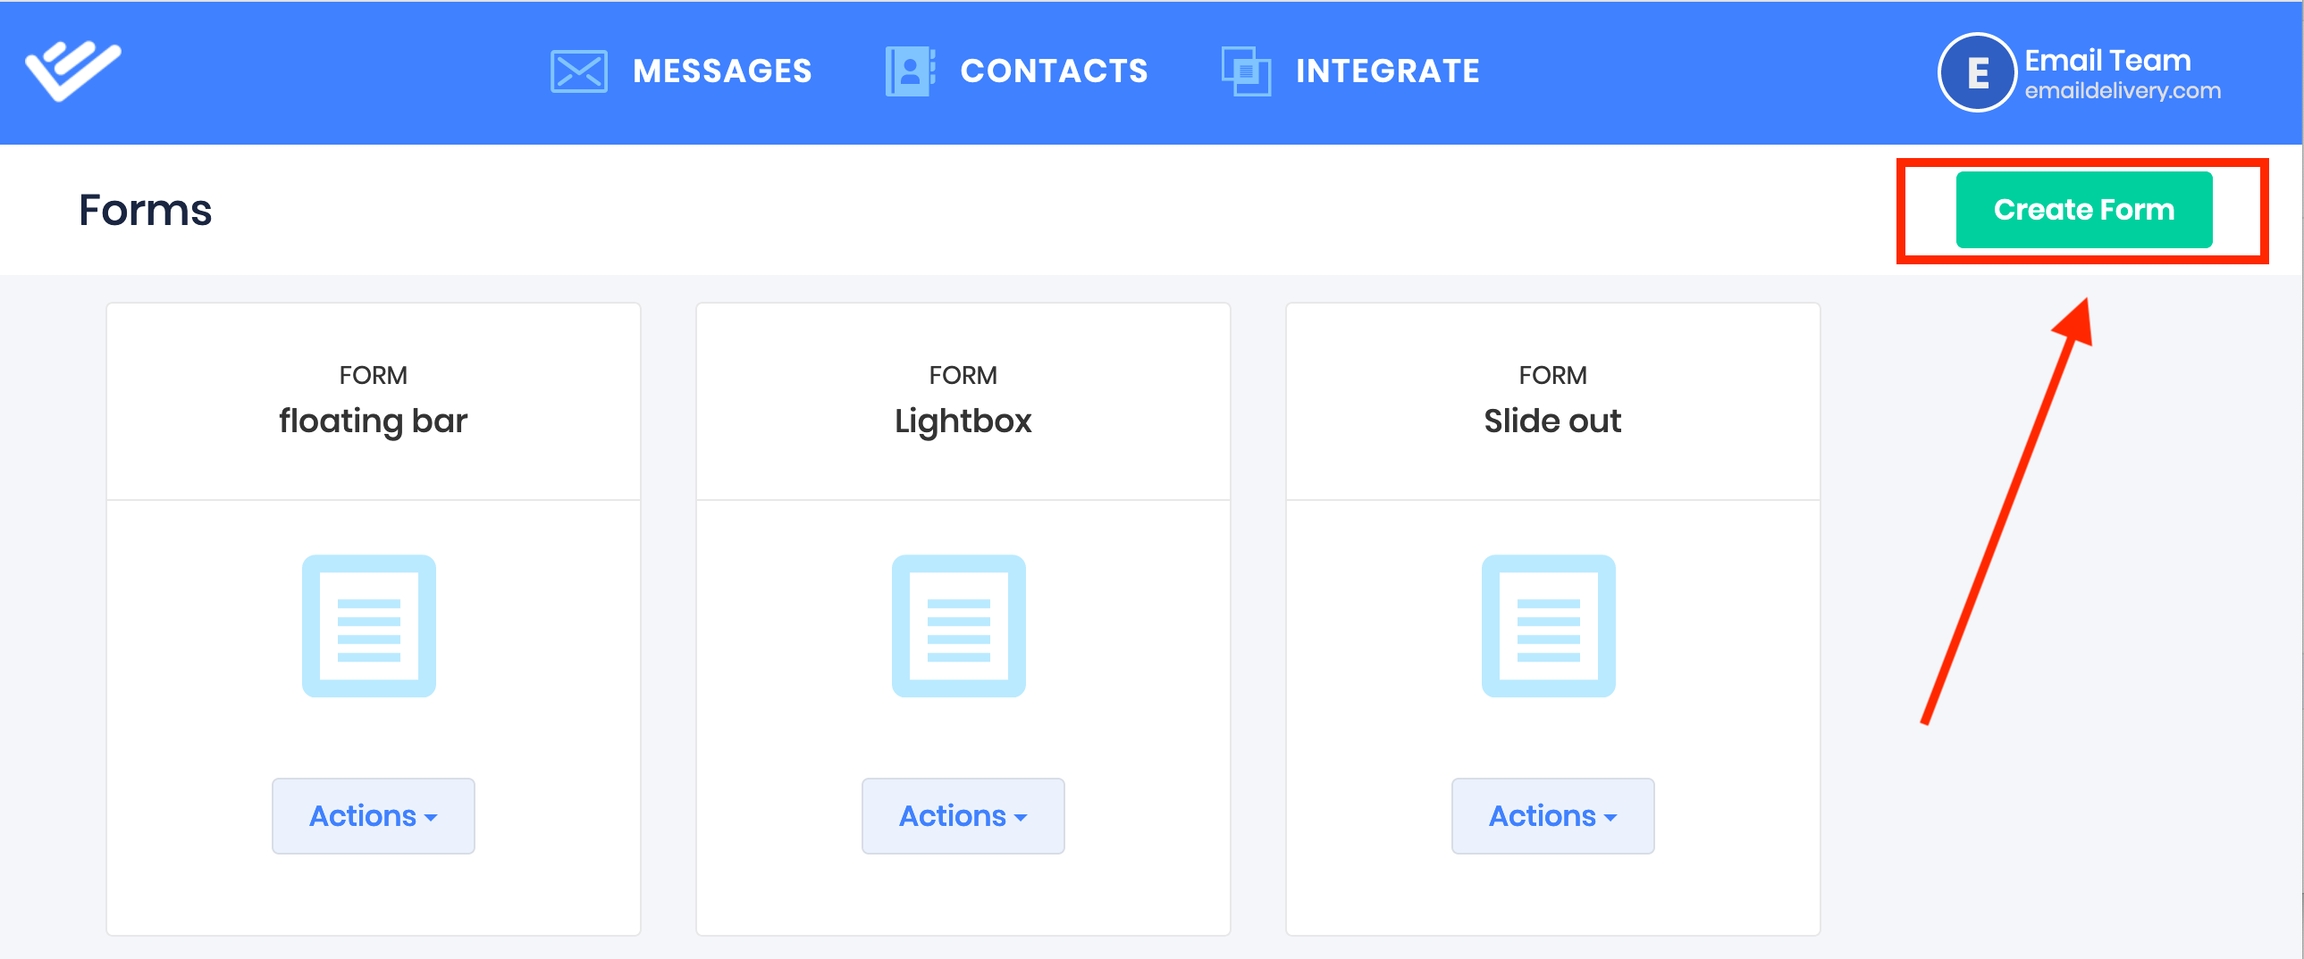Open Actions dropdown under Slide out

(x=1552, y=816)
